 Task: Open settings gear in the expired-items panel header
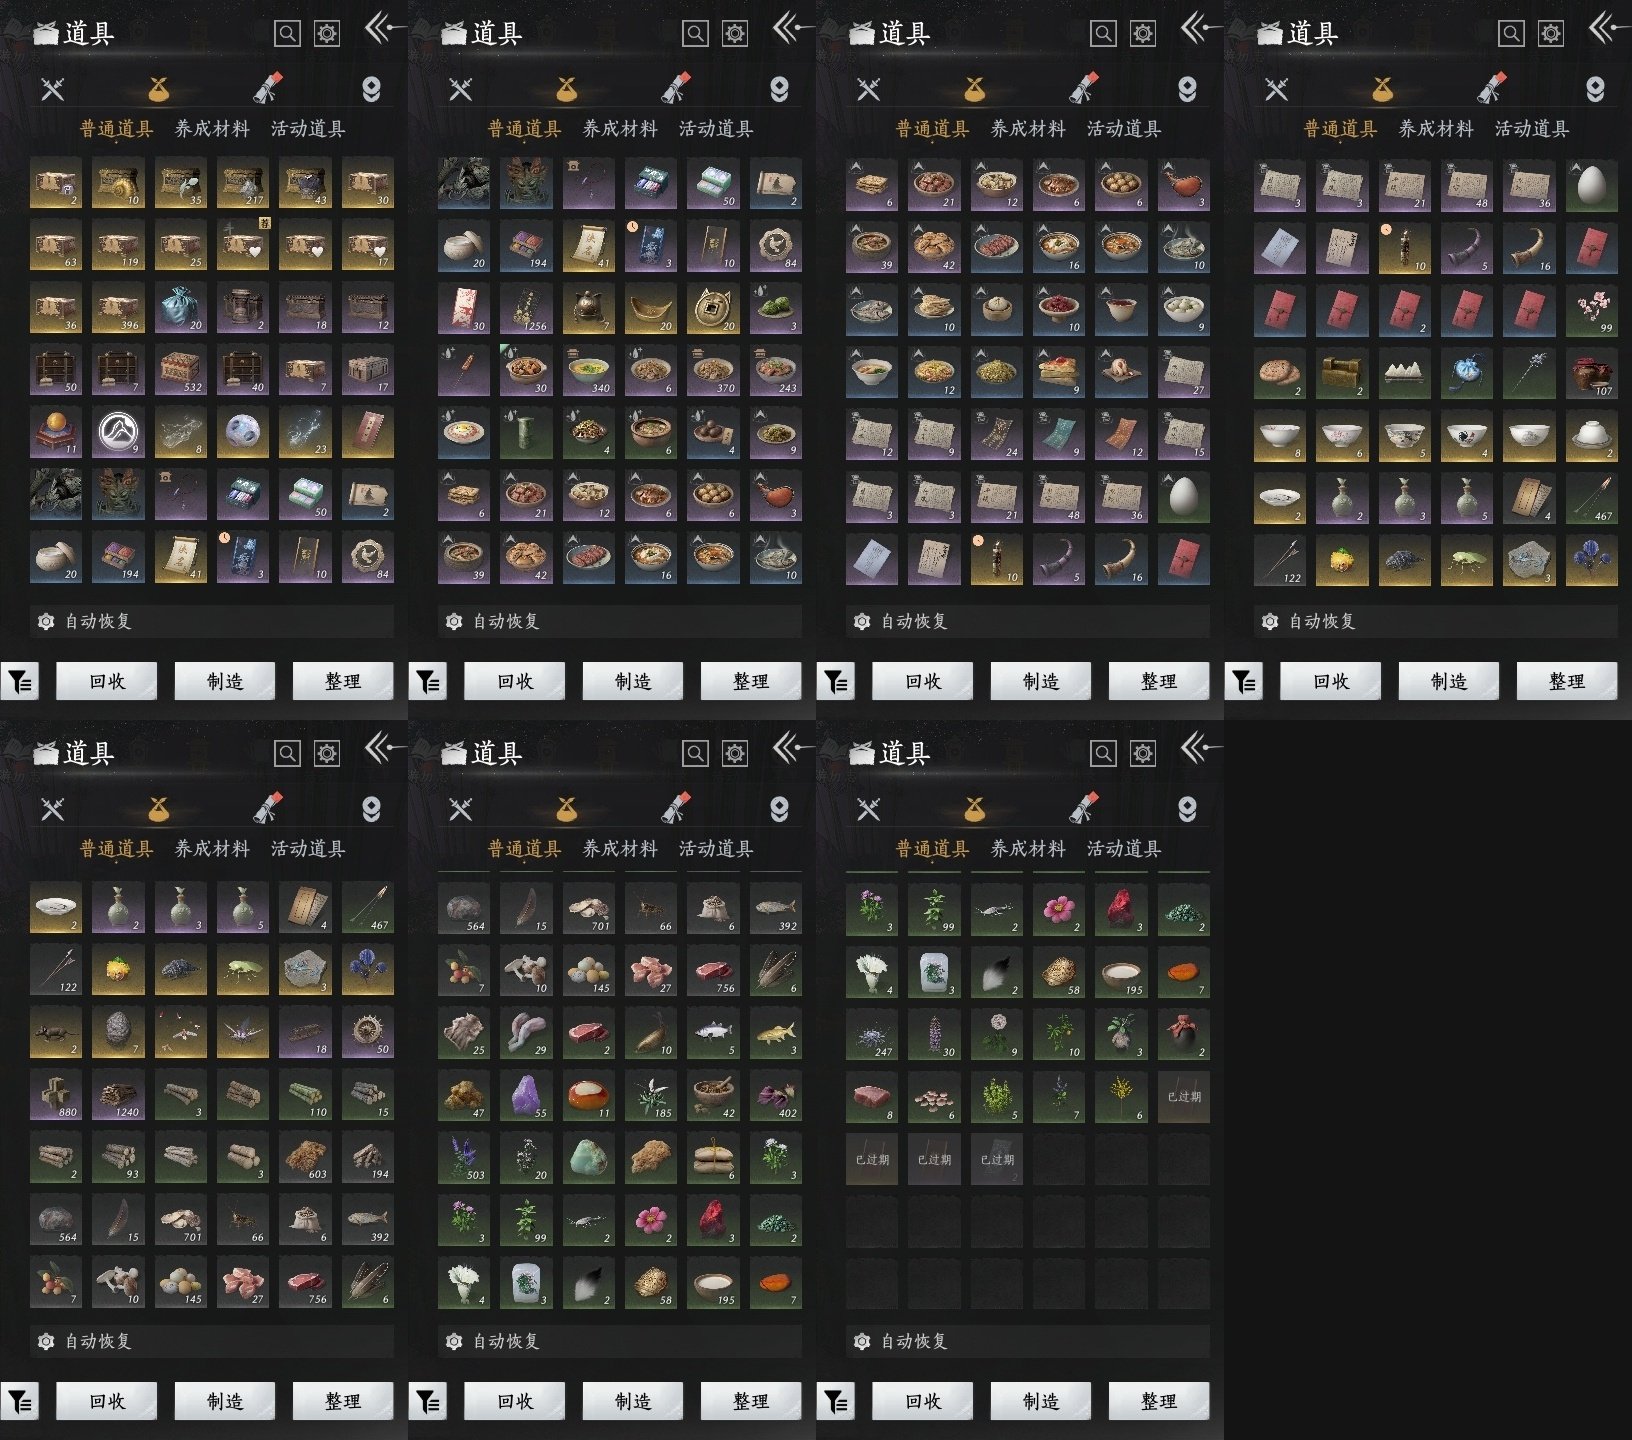[x=1142, y=753]
